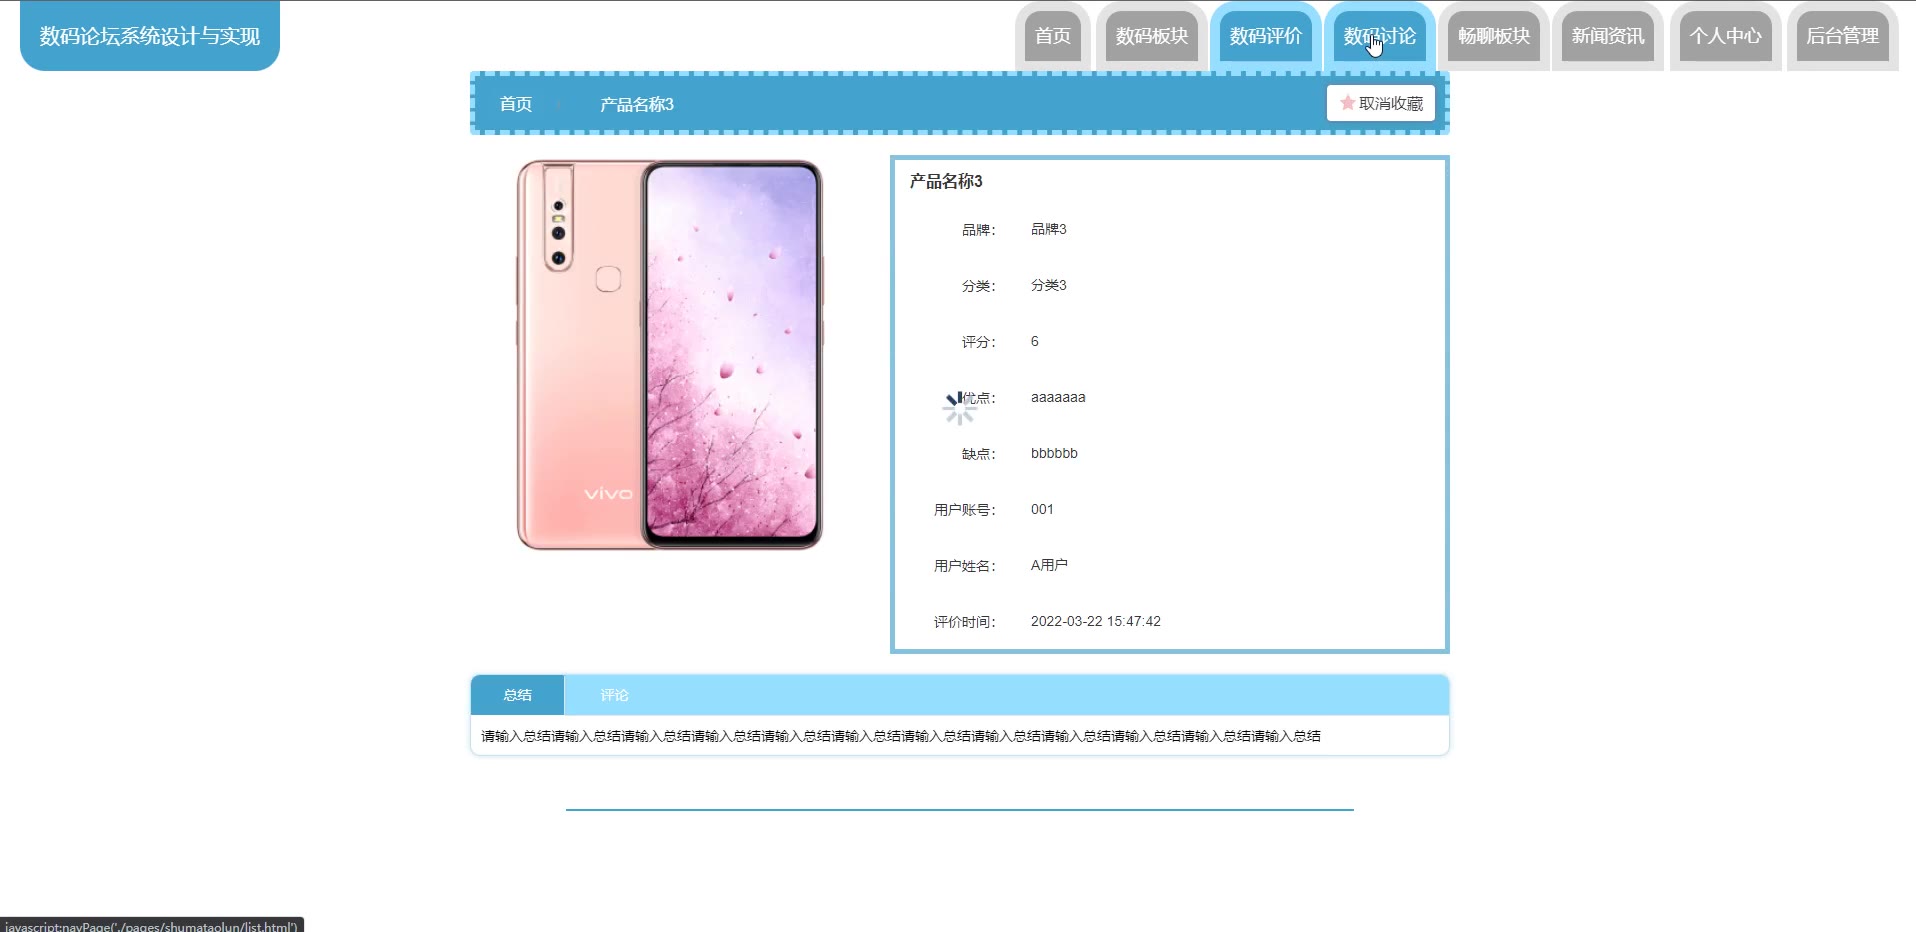This screenshot has height=932, width=1916.
Task: Click 取消收藏 button to unfavorite
Action: click(x=1381, y=103)
